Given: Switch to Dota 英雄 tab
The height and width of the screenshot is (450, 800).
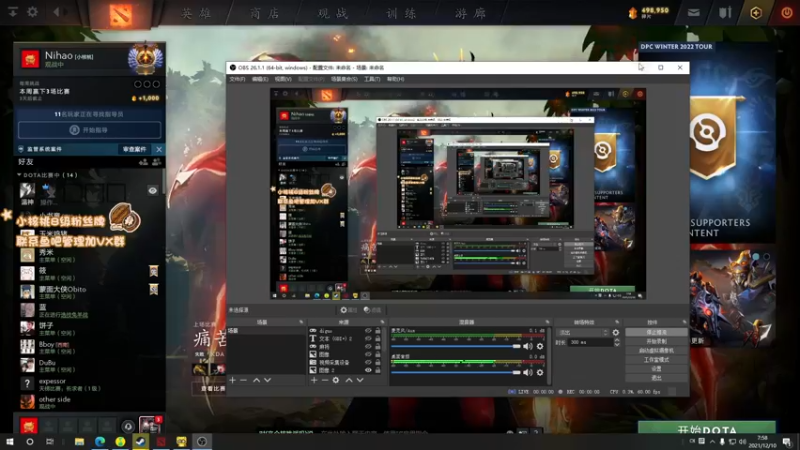Looking at the screenshot, I should (197, 13).
